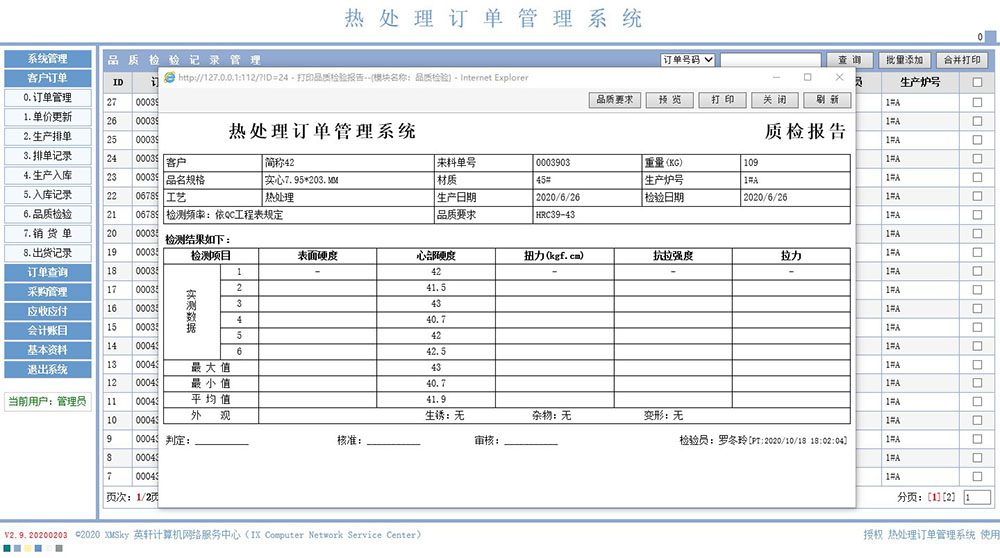Click customer value 简称42 in report
1000x558 pixels.
(280, 163)
